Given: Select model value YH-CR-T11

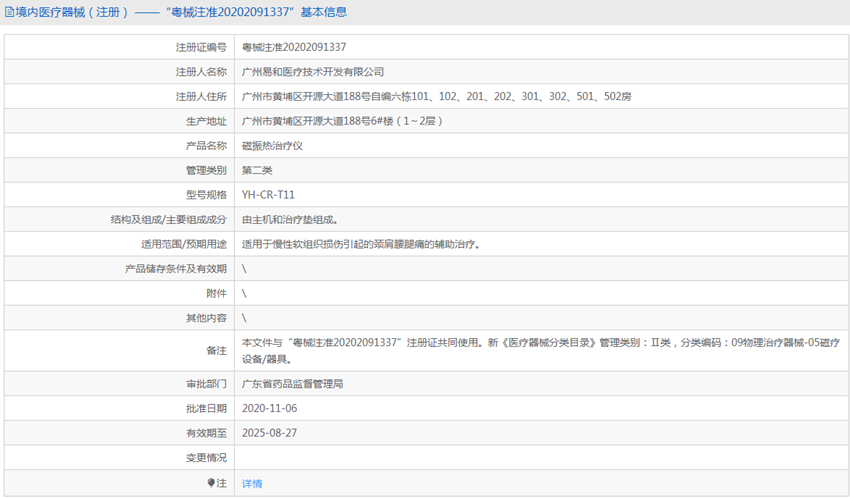Looking at the screenshot, I should click(x=268, y=195).
